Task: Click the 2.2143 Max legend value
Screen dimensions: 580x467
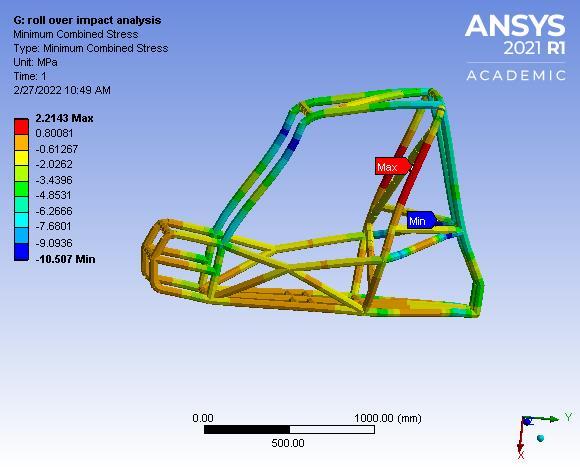Action: coord(64,118)
